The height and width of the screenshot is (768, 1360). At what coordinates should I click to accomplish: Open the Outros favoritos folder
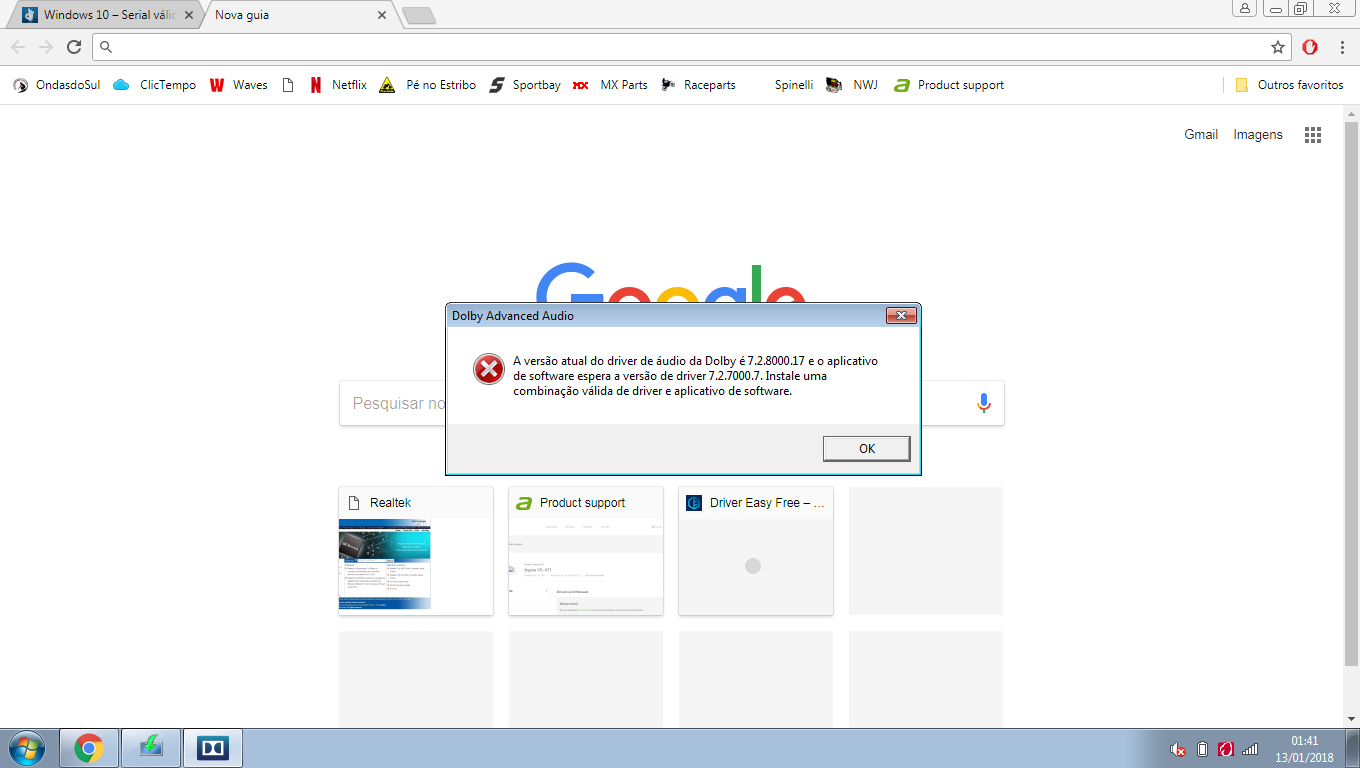point(1290,85)
